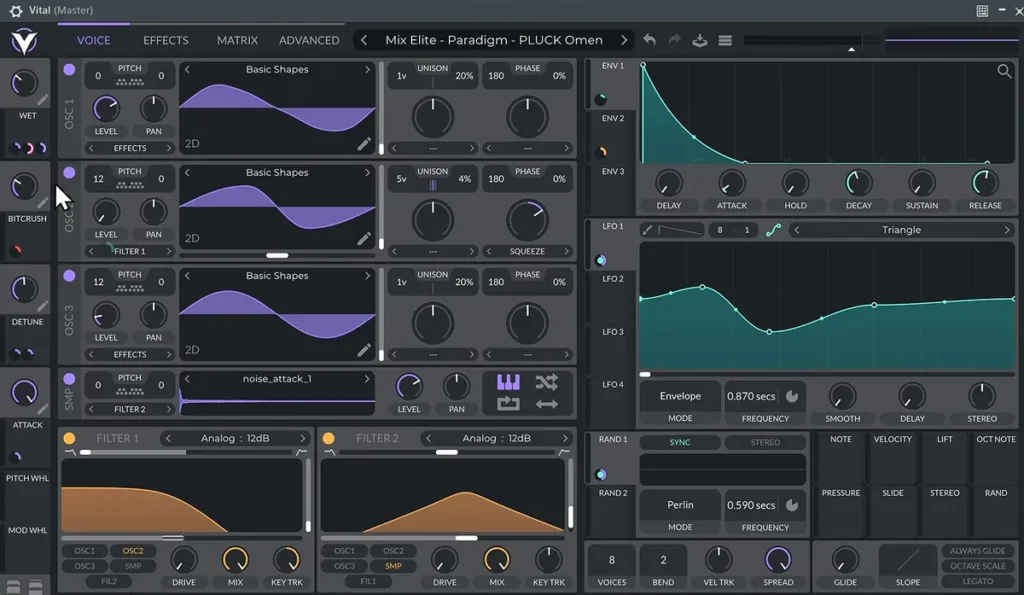Switch to VOICE tab

[x=93, y=40]
